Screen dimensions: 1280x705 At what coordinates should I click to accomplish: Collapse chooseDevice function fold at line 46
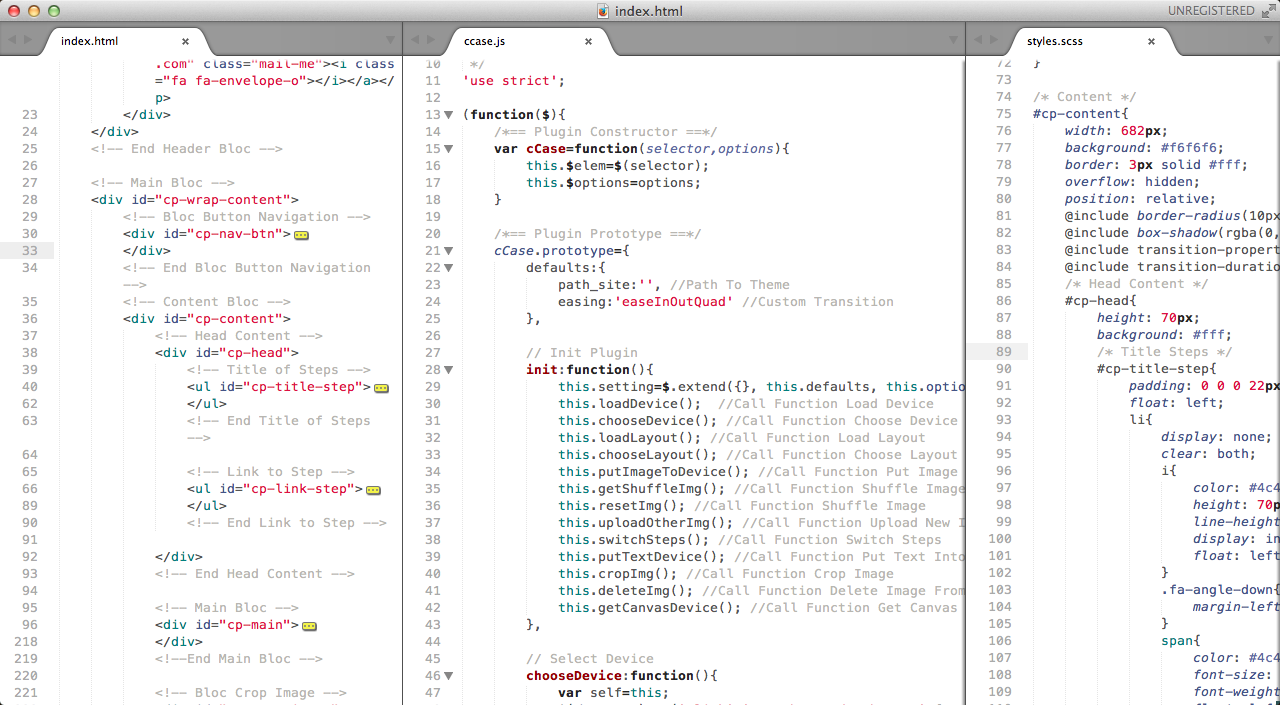(449, 676)
